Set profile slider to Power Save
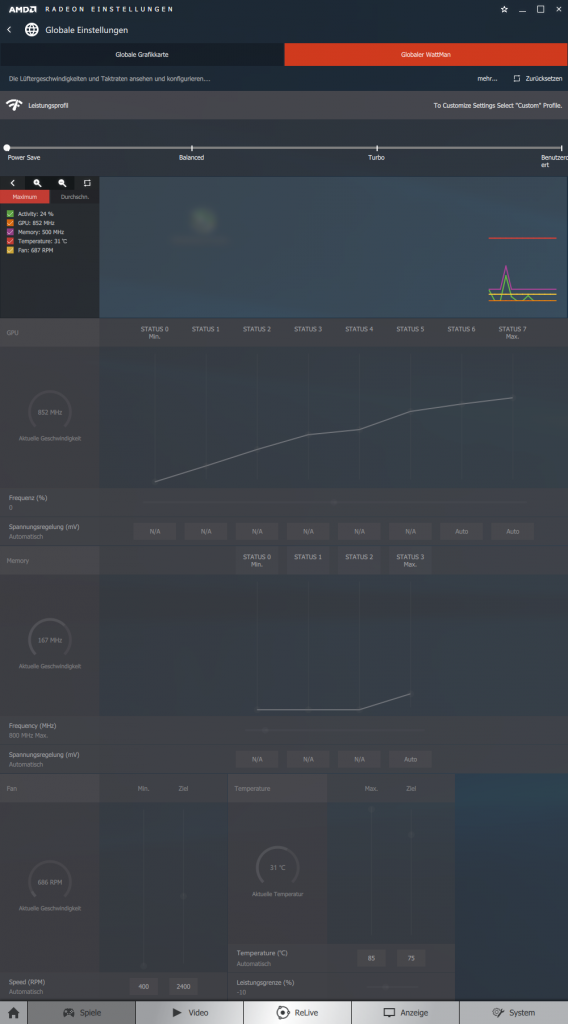The height and width of the screenshot is (1024, 568). point(7,148)
